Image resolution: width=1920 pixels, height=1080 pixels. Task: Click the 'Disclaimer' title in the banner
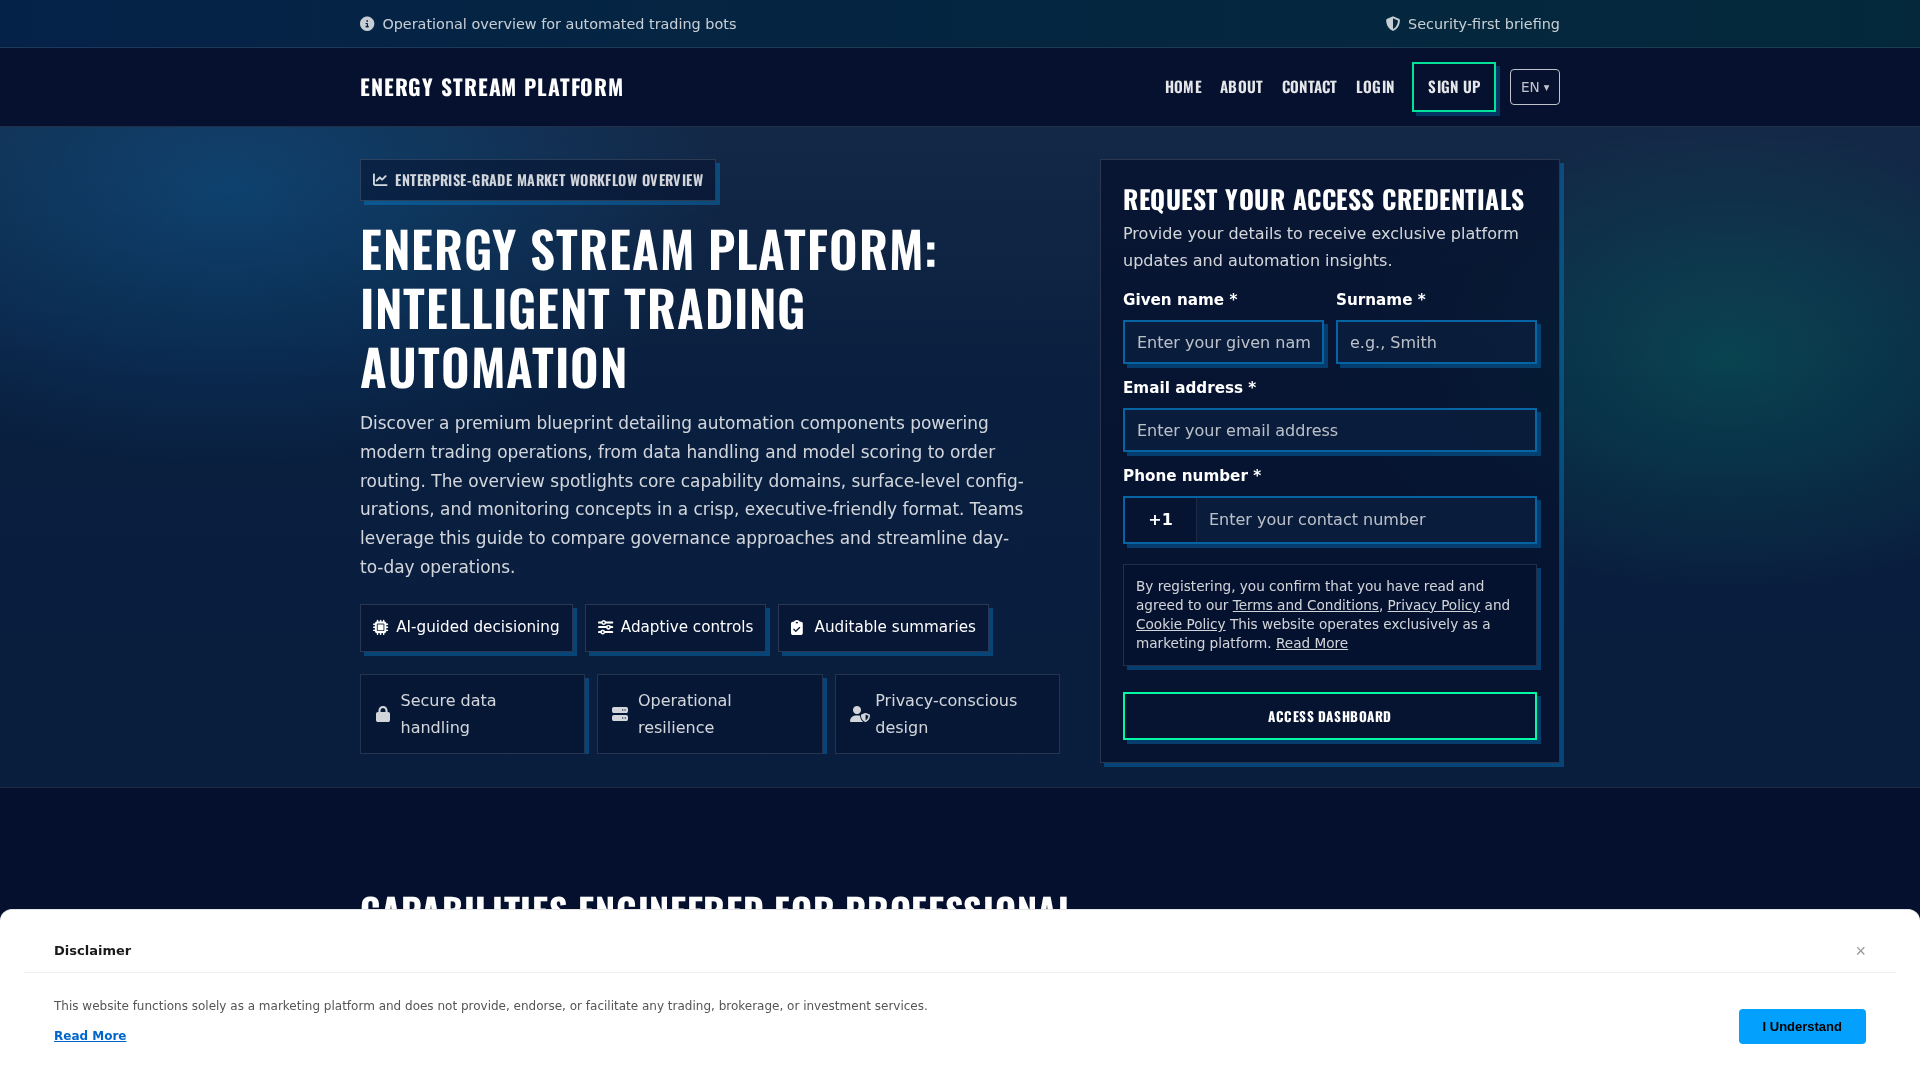92,951
